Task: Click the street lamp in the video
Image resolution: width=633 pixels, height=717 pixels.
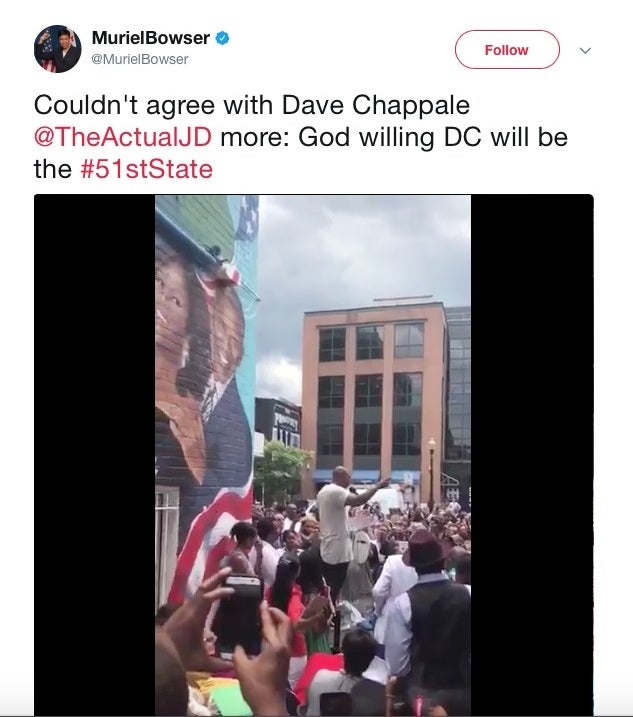Action: click(431, 471)
